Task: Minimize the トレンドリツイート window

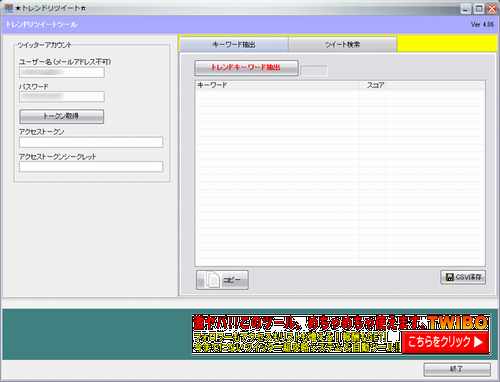Action: coord(466,9)
